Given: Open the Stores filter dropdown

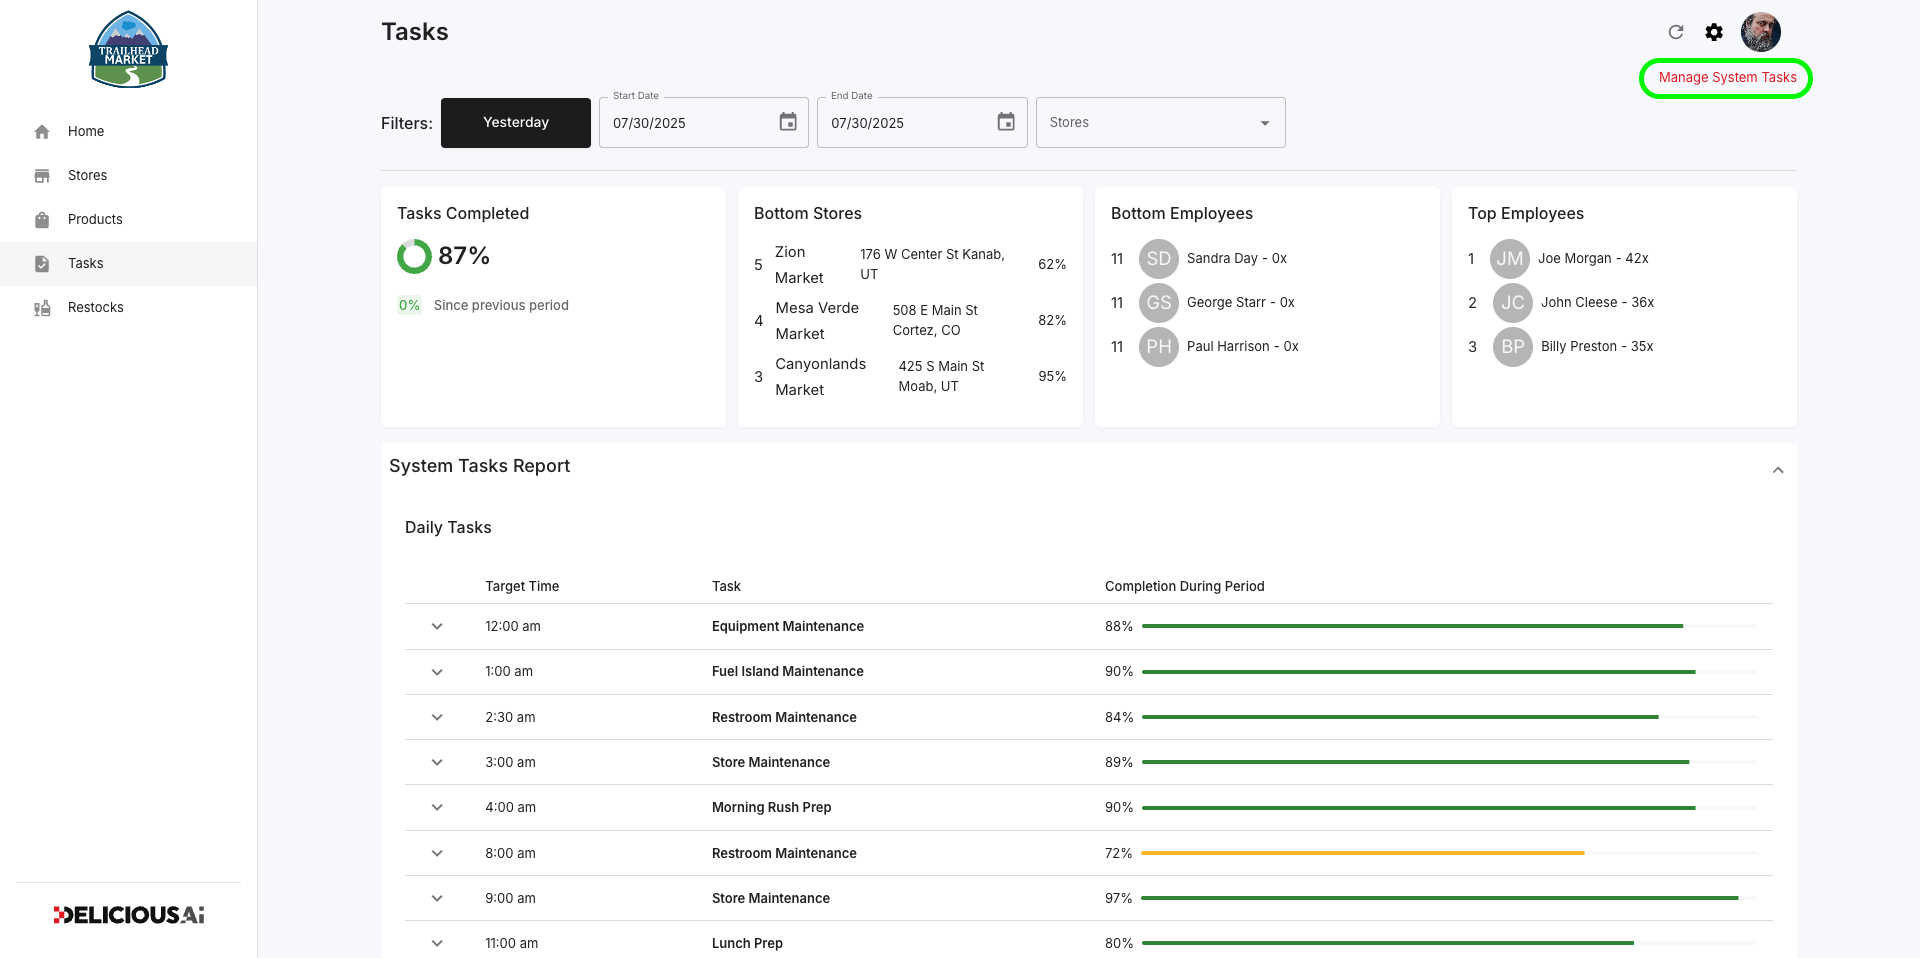Looking at the screenshot, I should [x=1160, y=122].
